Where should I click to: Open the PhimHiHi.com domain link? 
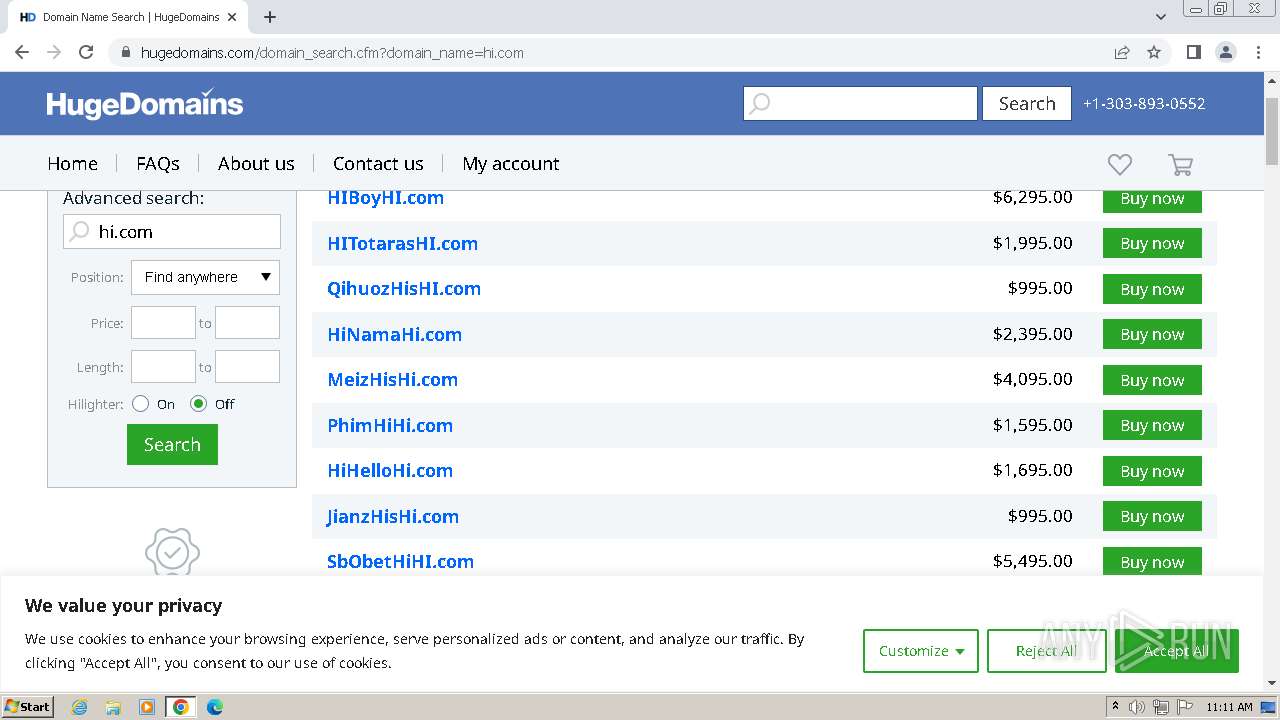pos(390,425)
